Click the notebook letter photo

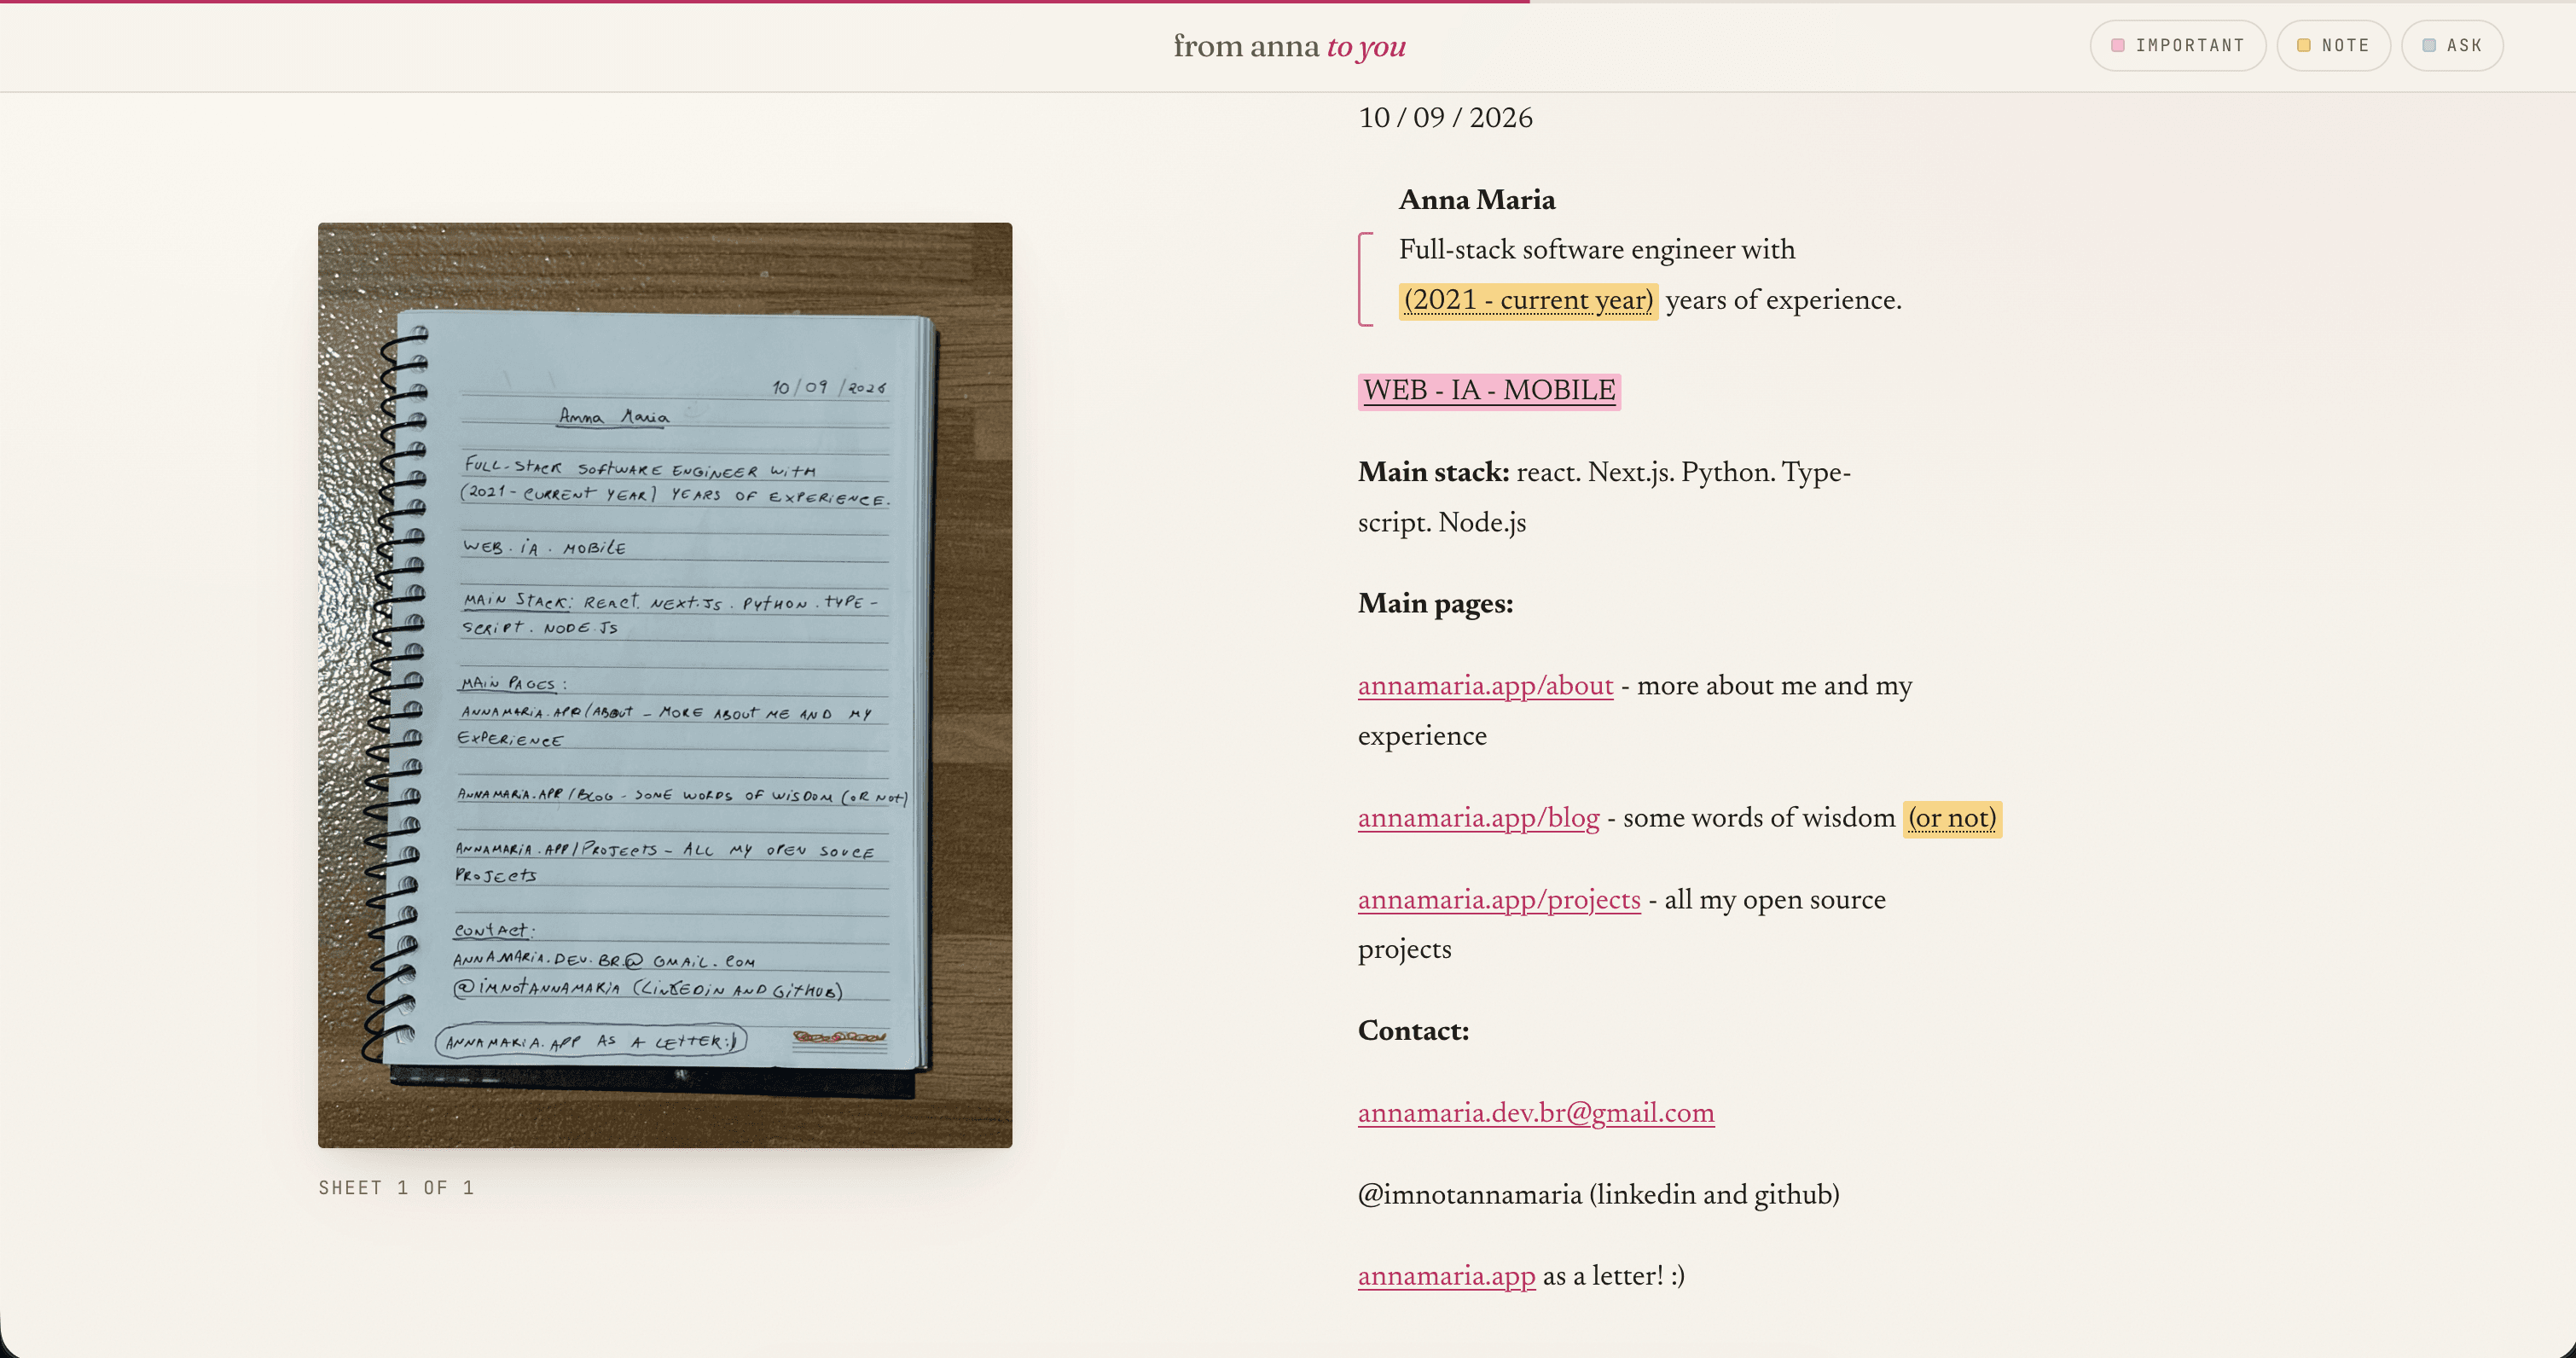(665, 685)
